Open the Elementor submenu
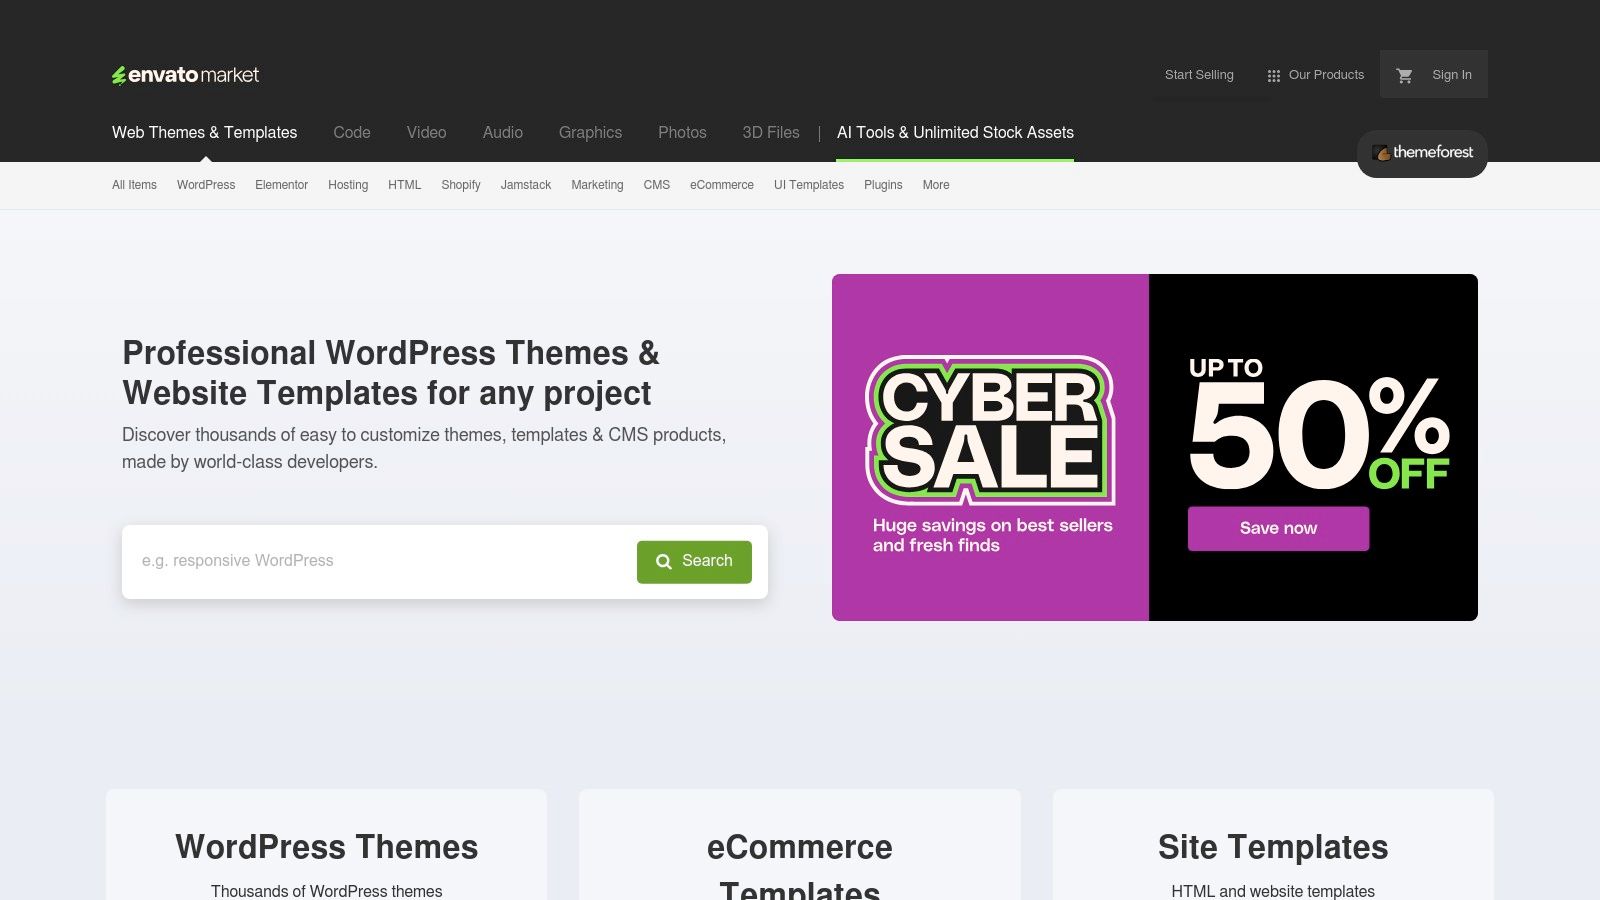The image size is (1600, 900). click(x=281, y=185)
